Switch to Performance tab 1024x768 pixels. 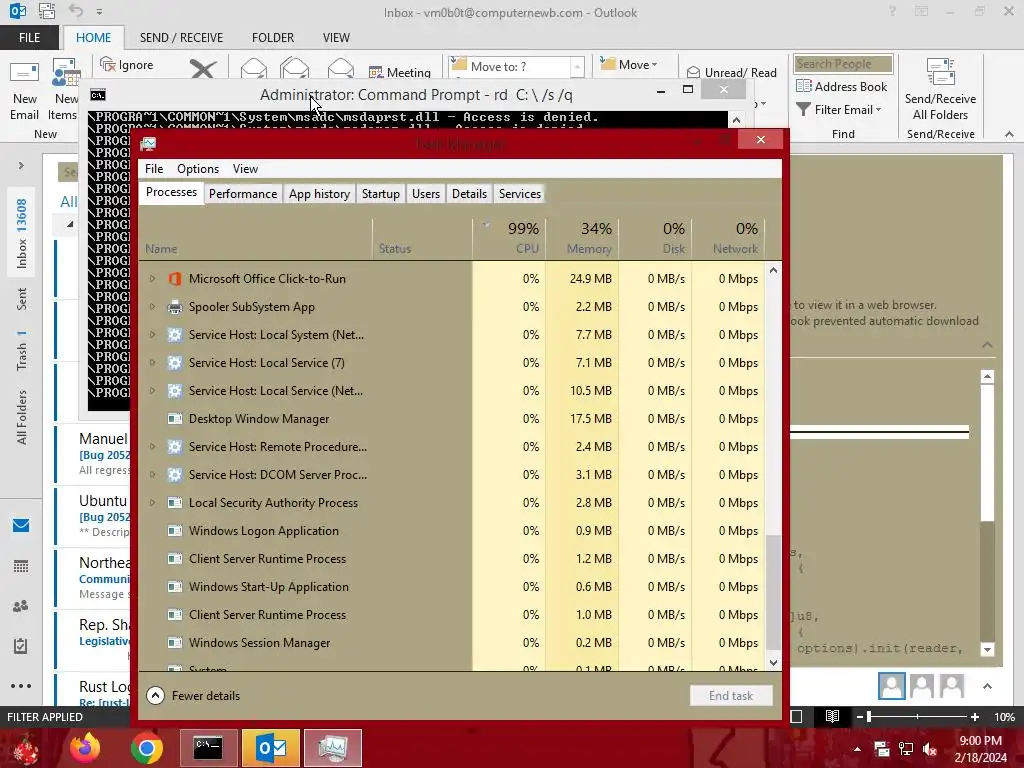click(243, 194)
